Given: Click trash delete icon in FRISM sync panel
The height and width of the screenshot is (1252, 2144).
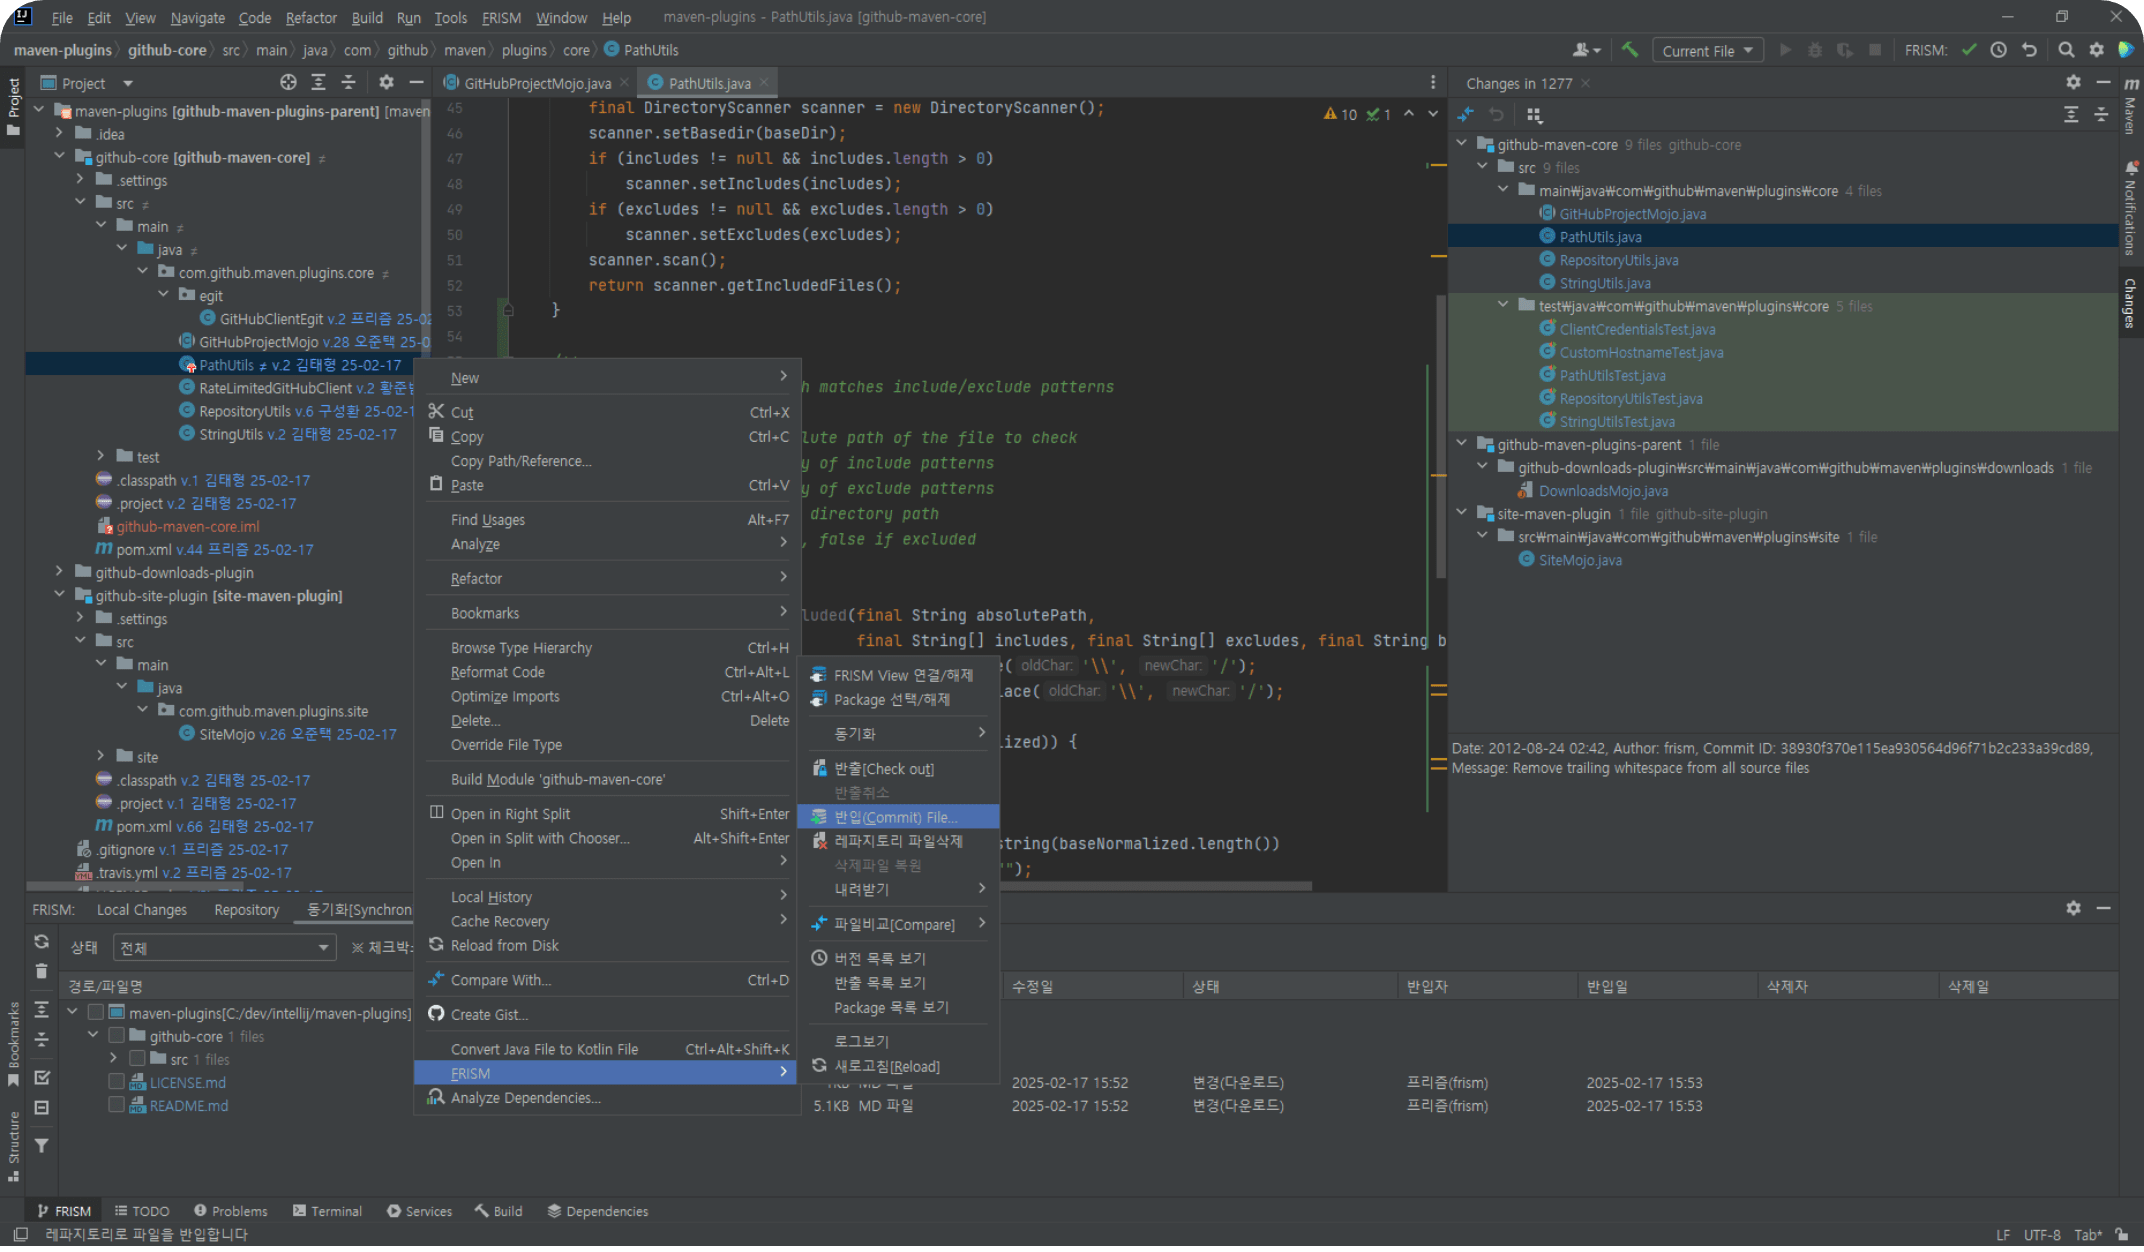Looking at the screenshot, I should 41,971.
